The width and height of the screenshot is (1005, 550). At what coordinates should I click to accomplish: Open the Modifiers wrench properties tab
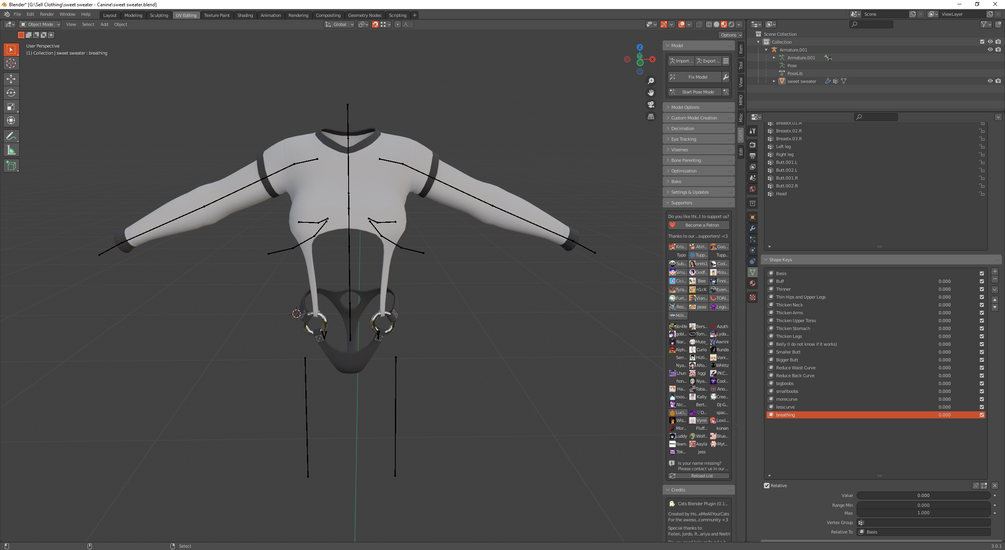pyautogui.click(x=752, y=228)
